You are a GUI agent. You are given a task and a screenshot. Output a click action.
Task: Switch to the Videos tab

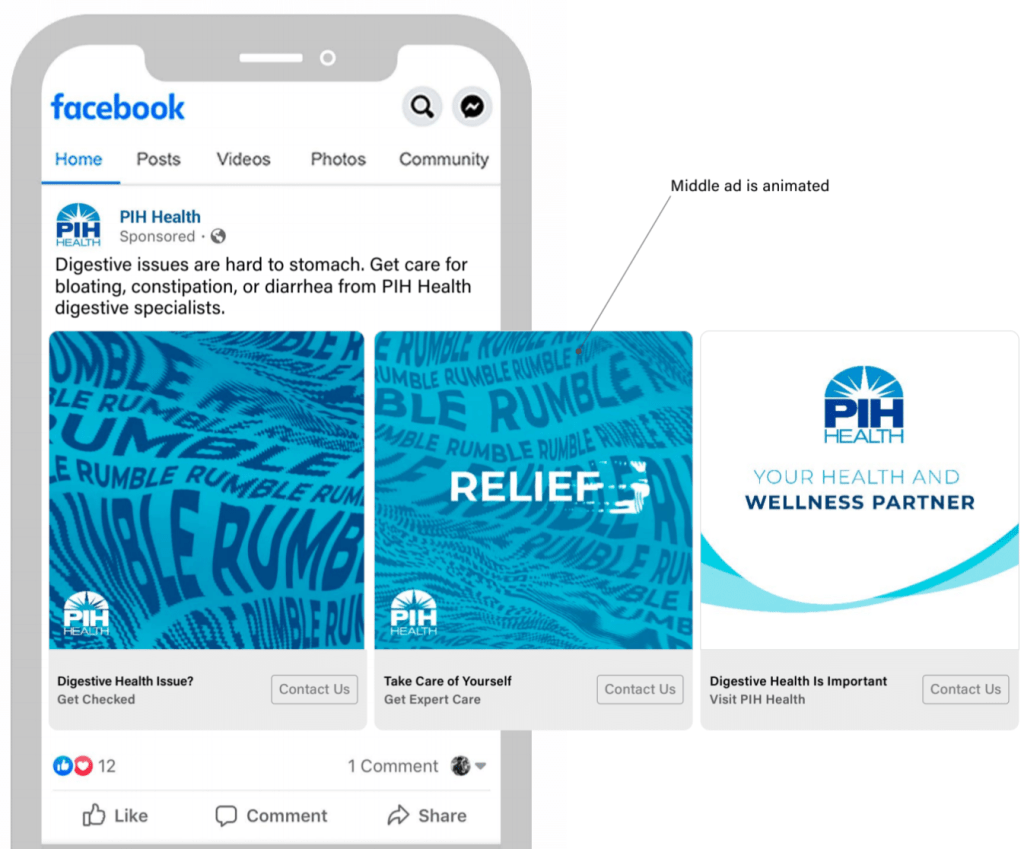[243, 159]
